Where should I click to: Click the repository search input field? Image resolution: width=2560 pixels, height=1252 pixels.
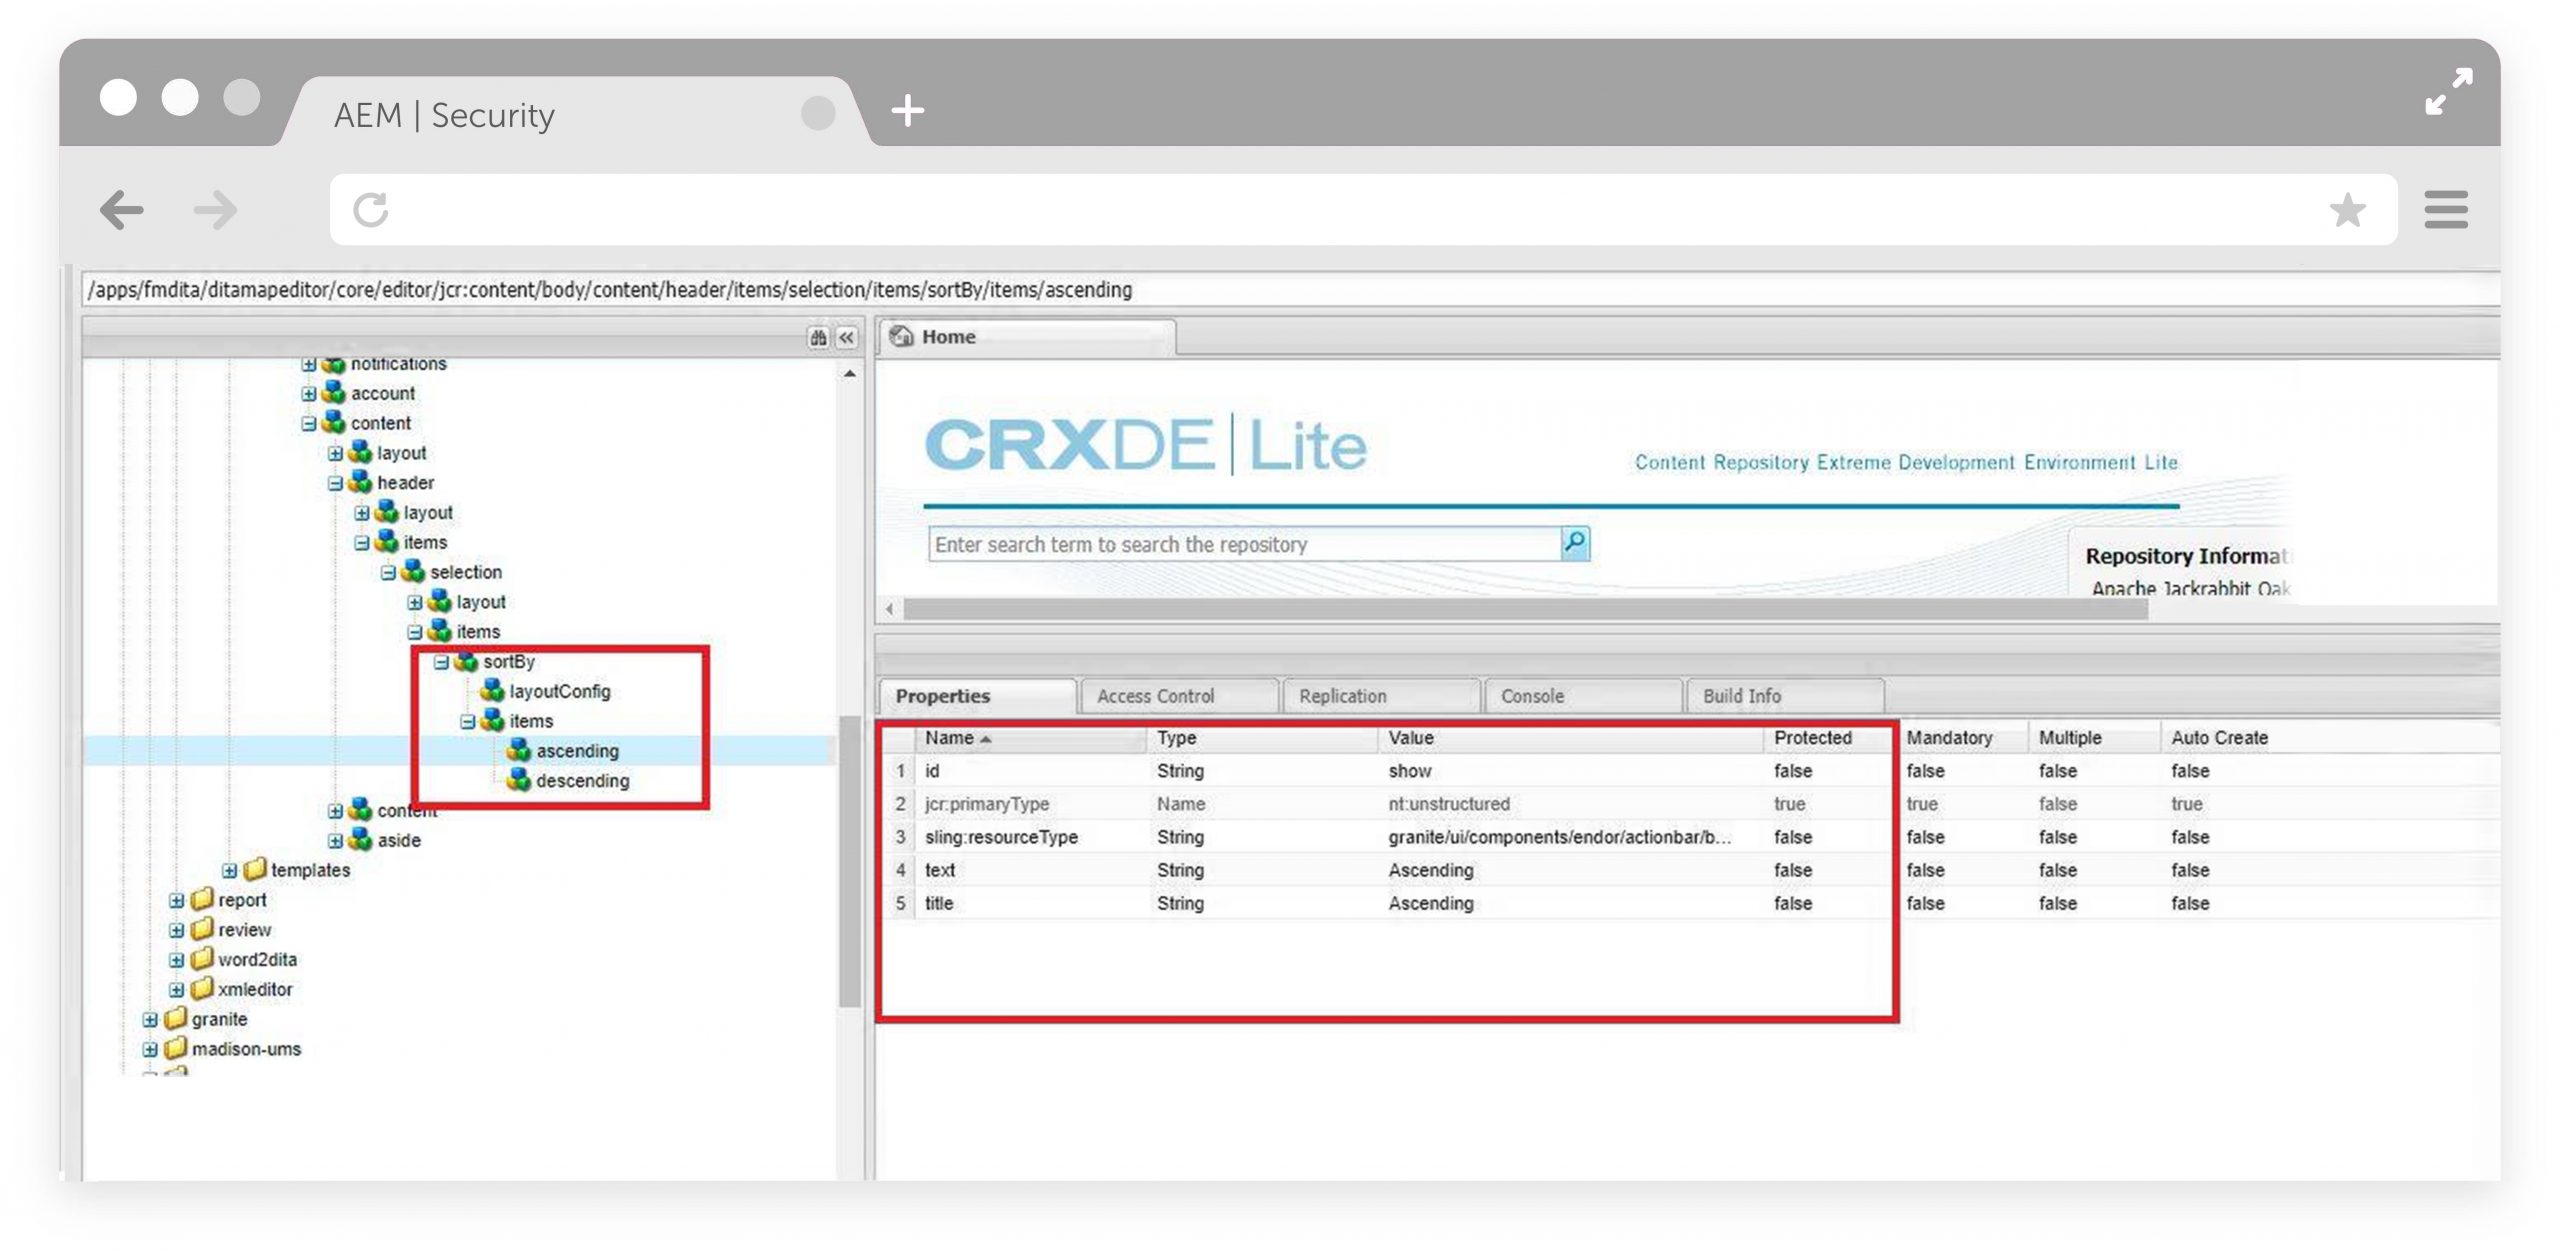click(x=1244, y=544)
